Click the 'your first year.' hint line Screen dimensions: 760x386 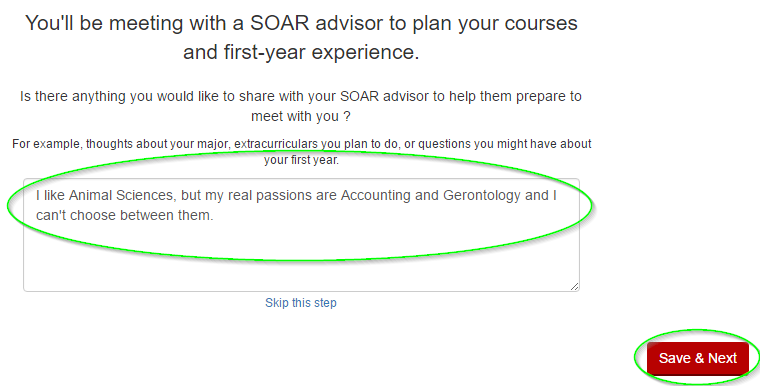[x=301, y=160]
